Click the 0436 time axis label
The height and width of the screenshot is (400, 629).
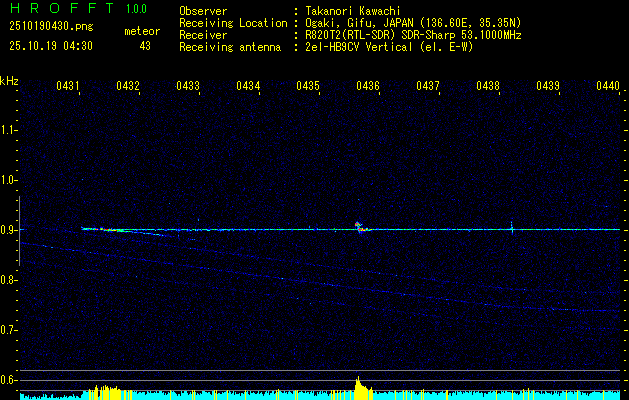(368, 85)
